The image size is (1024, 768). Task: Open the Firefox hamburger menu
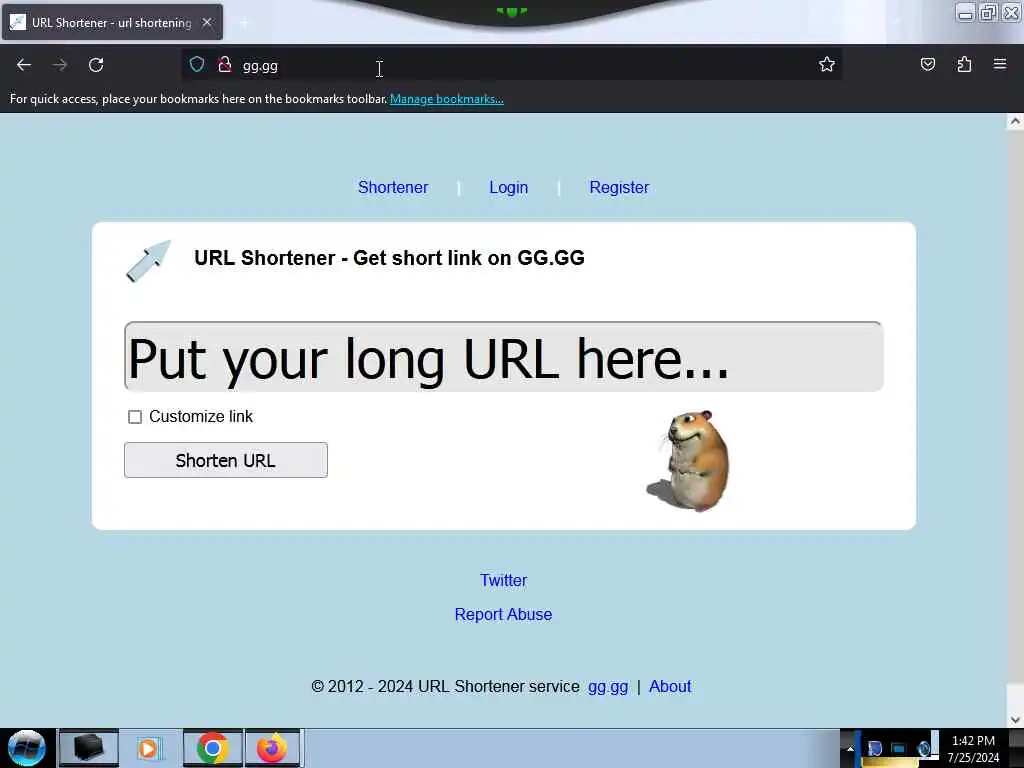coord(1000,64)
